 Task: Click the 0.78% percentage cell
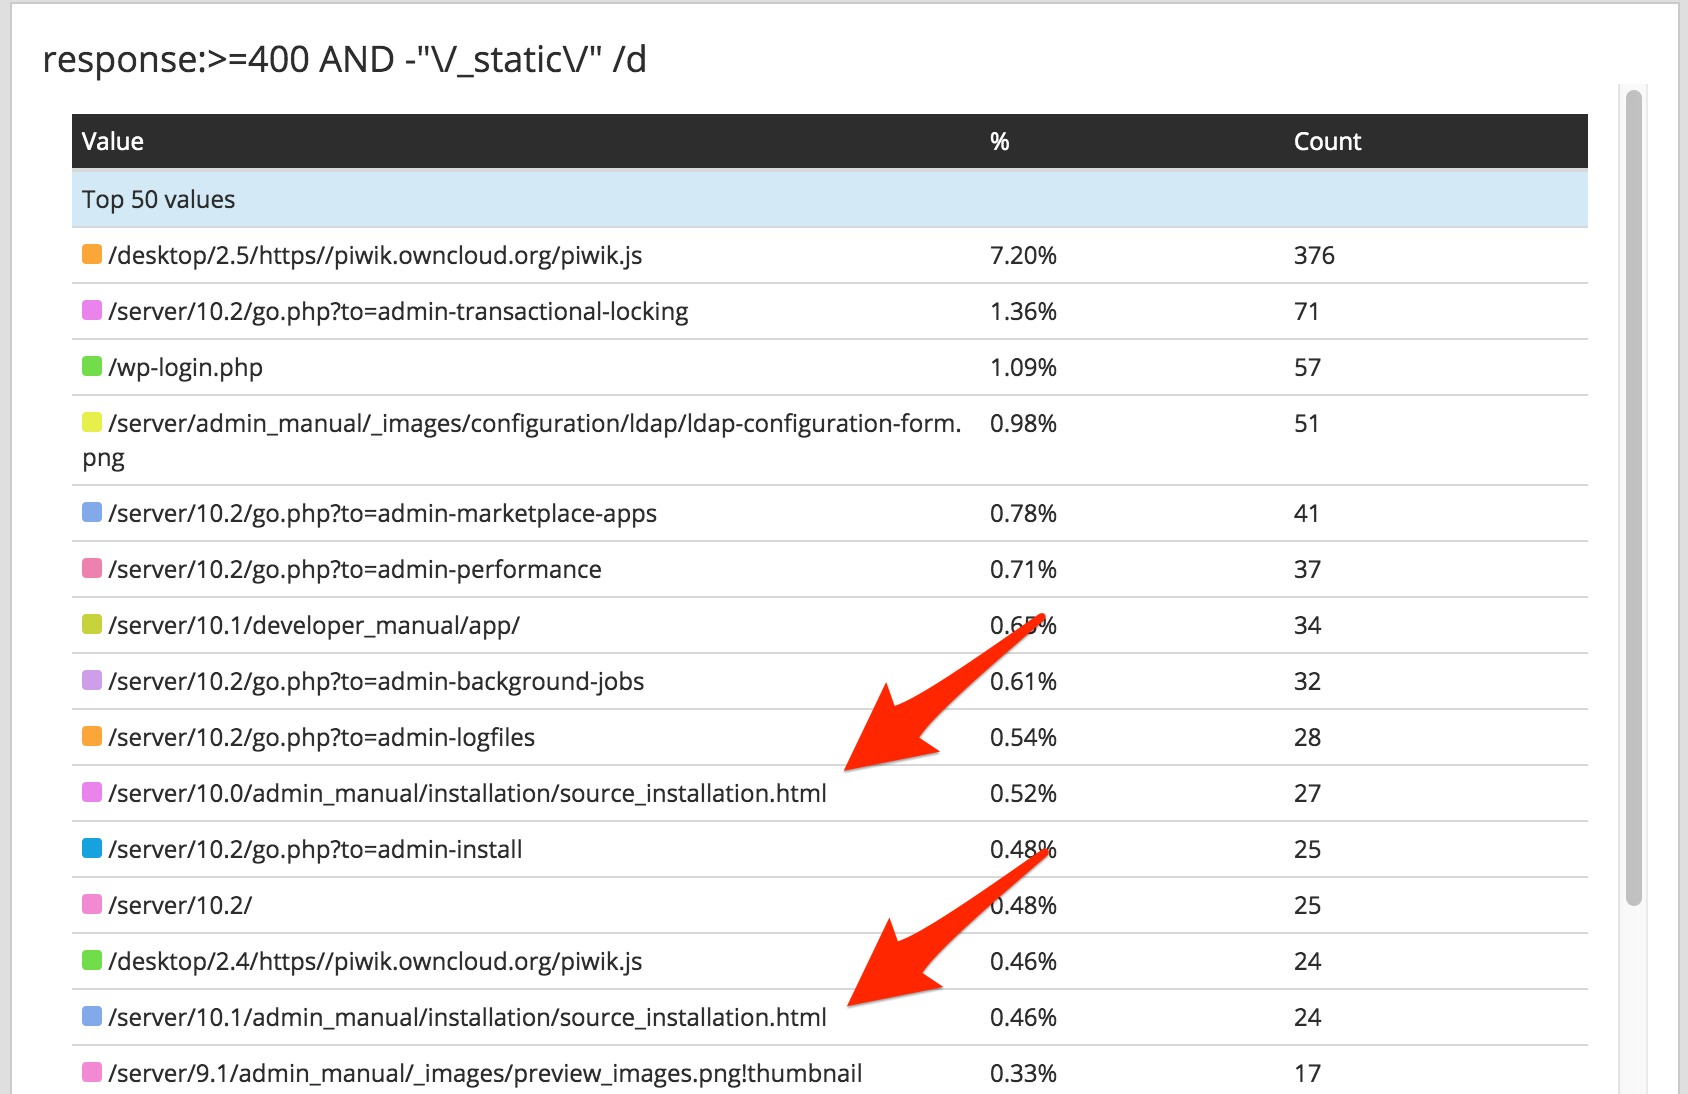coord(1023,513)
